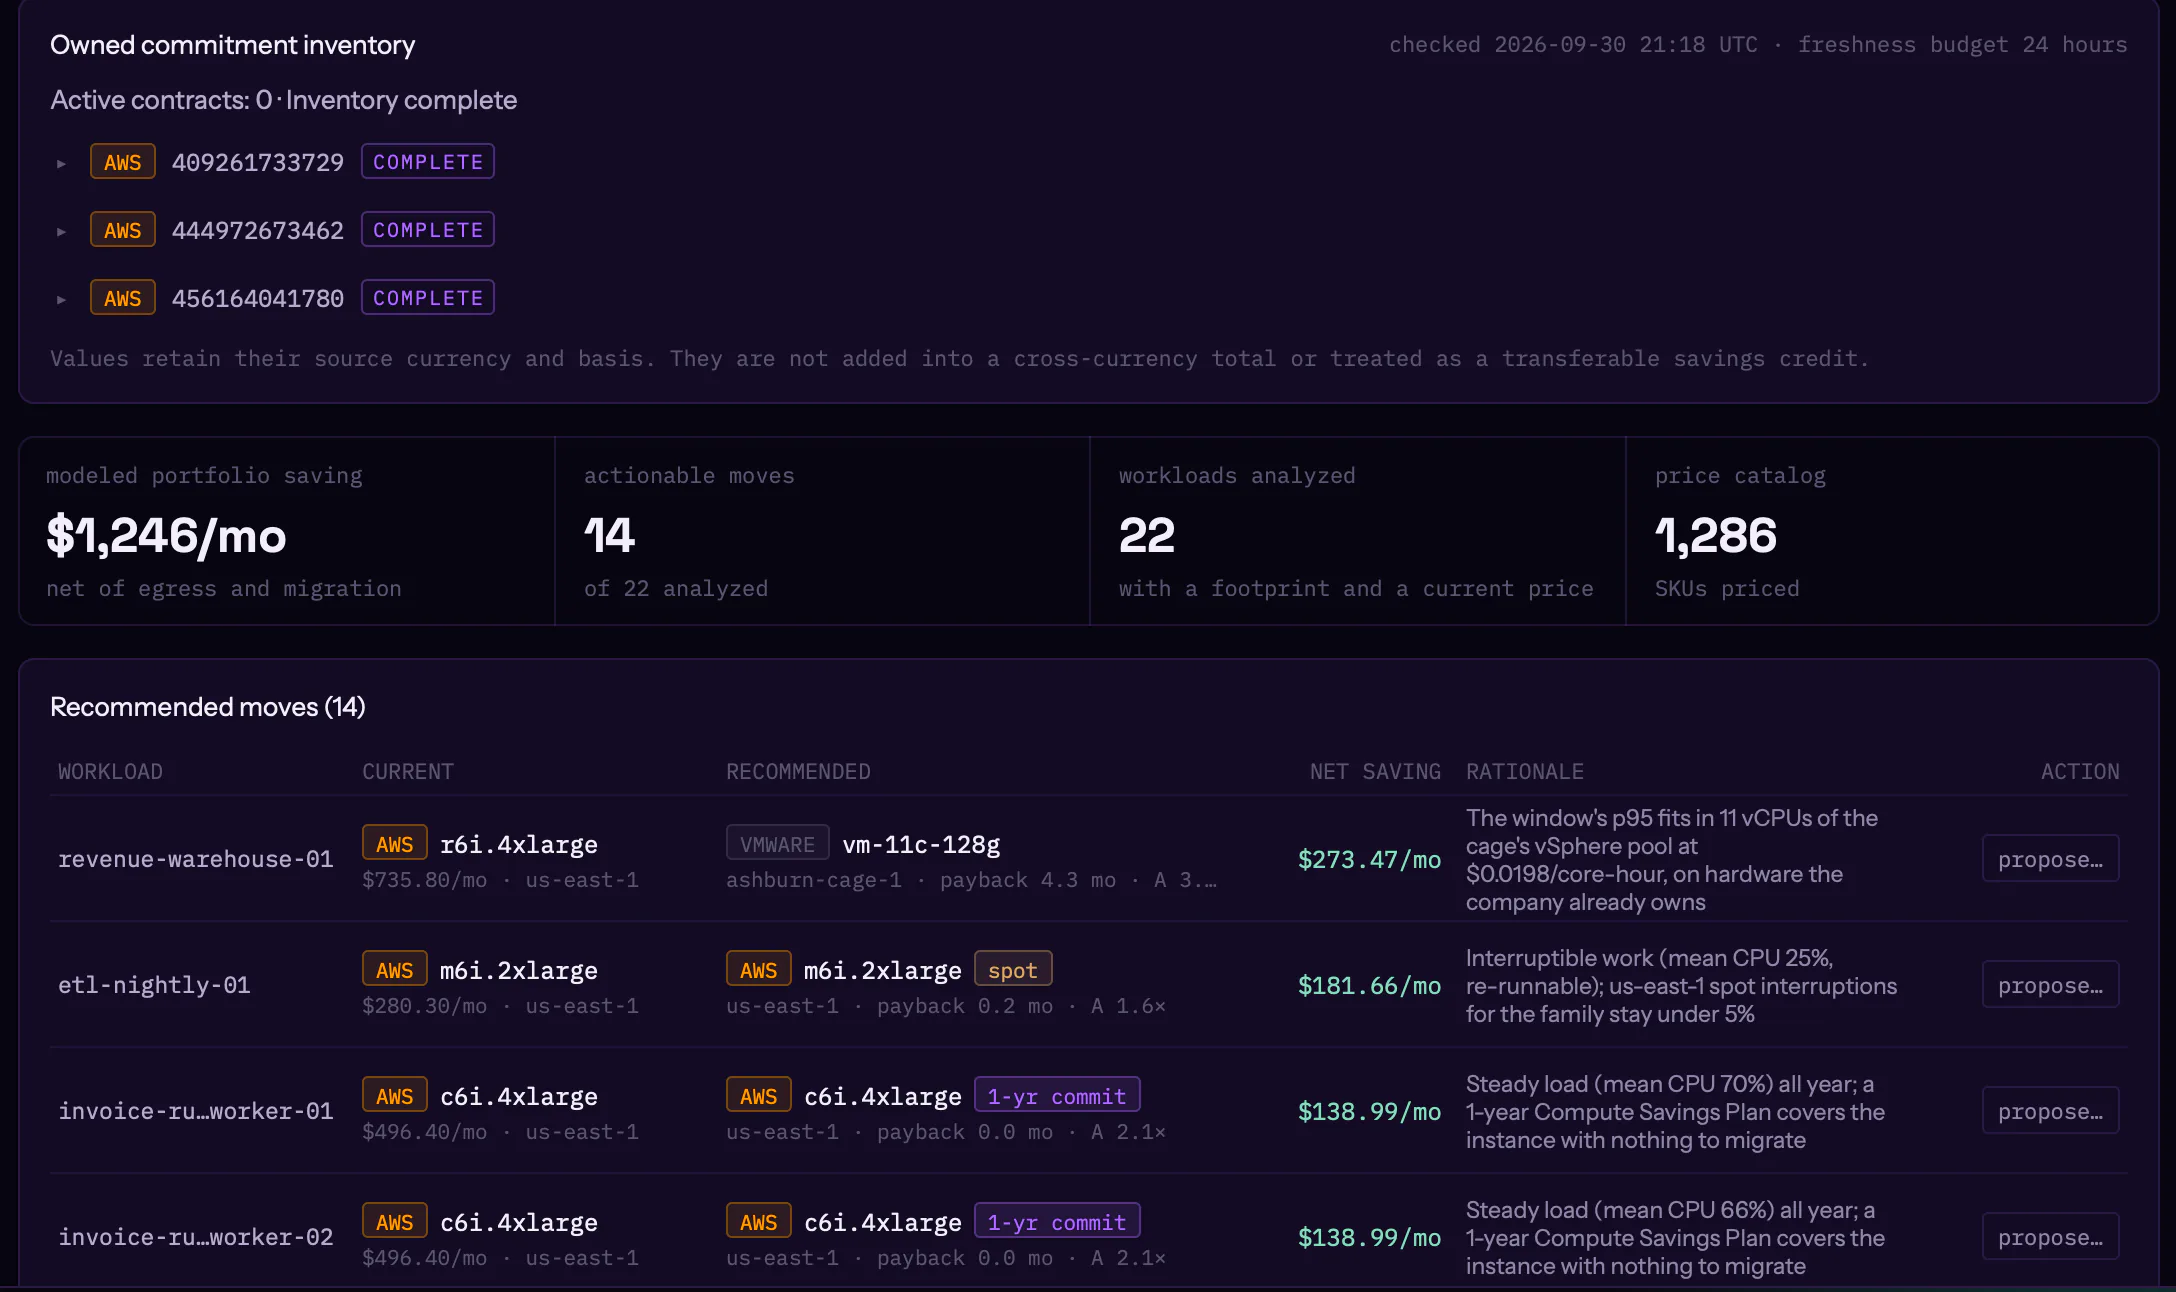Click the propose button for etl-nightly-01
The width and height of the screenshot is (2176, 1292).
pyautogui.click(x=2050, y=985)
